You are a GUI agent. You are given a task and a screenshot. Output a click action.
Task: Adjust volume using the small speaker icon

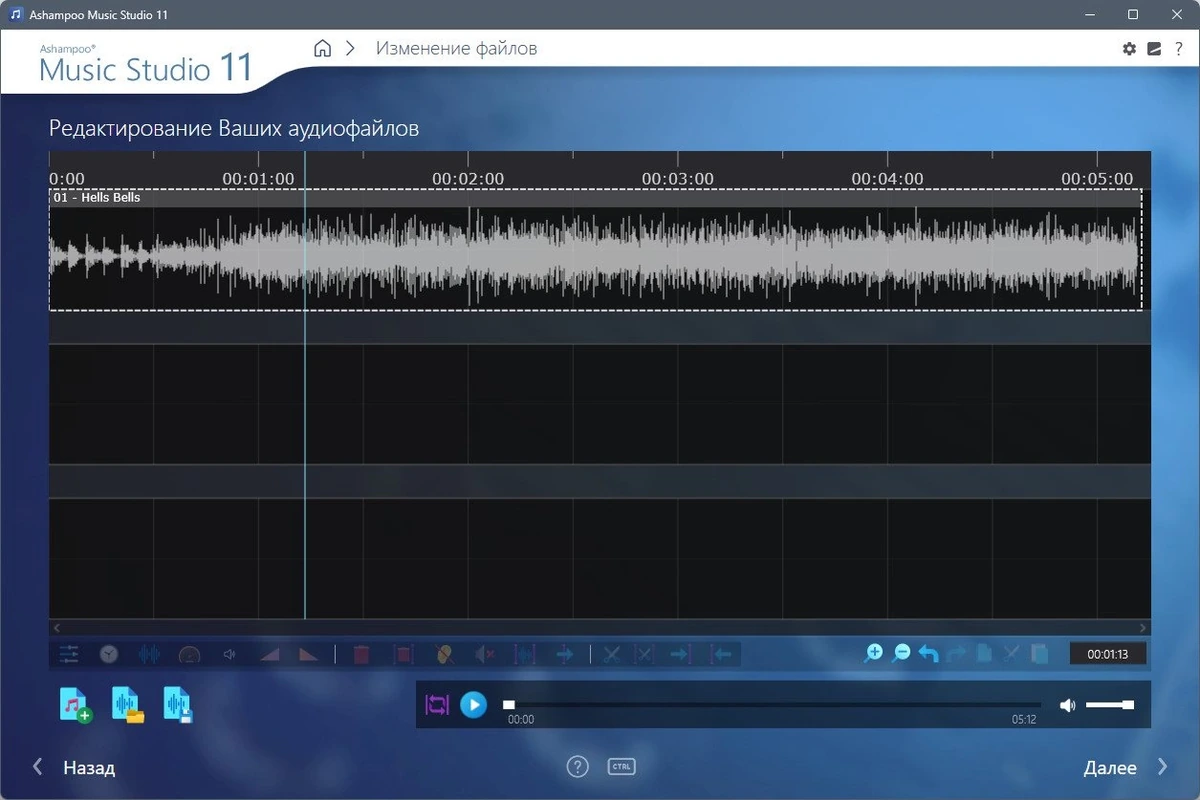pos(229,654)
